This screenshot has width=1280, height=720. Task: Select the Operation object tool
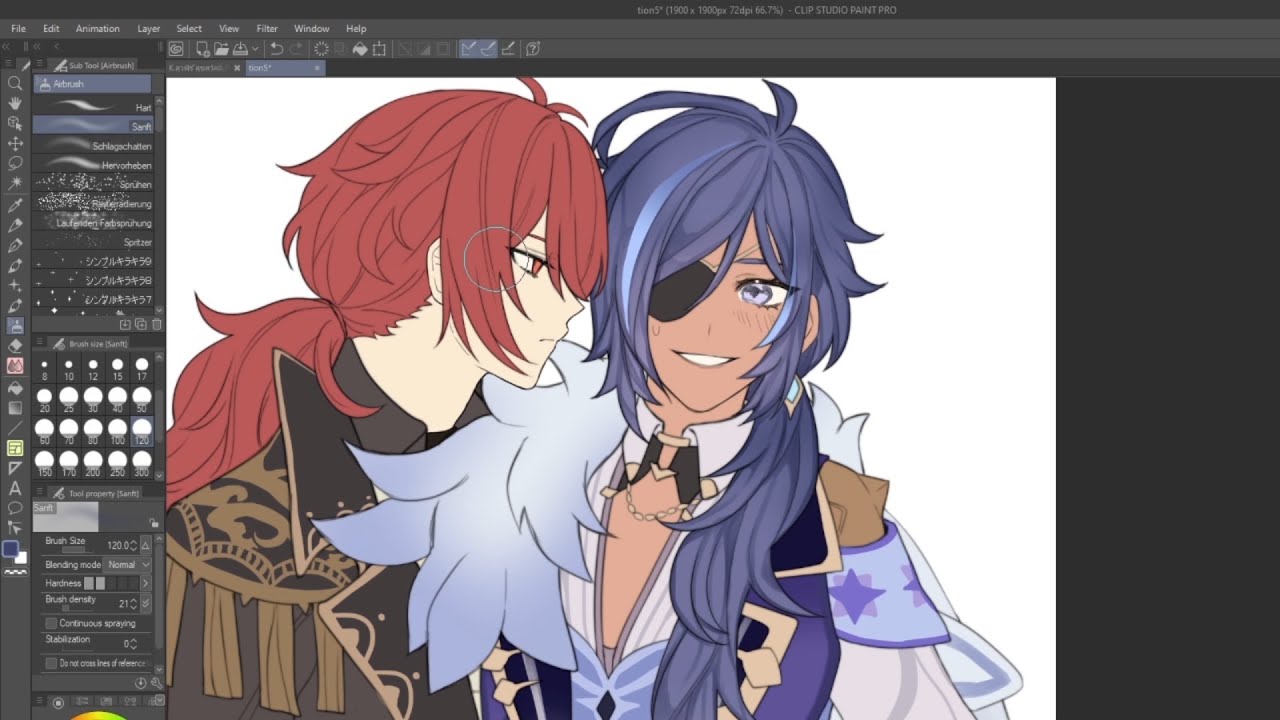pos(15,123)
